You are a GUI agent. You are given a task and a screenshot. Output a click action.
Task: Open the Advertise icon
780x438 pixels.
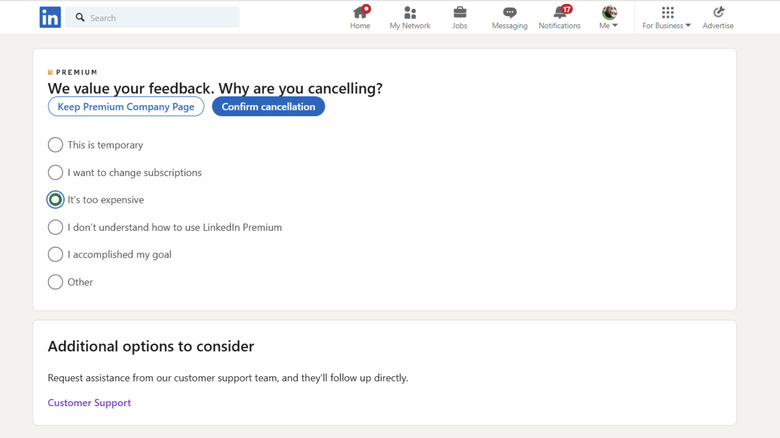point(718,12)
